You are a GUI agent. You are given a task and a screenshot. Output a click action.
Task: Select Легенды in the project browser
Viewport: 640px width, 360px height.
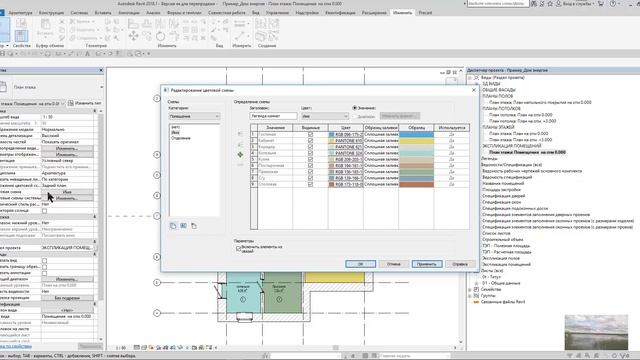pyautogui.click(x=489, y=158)
